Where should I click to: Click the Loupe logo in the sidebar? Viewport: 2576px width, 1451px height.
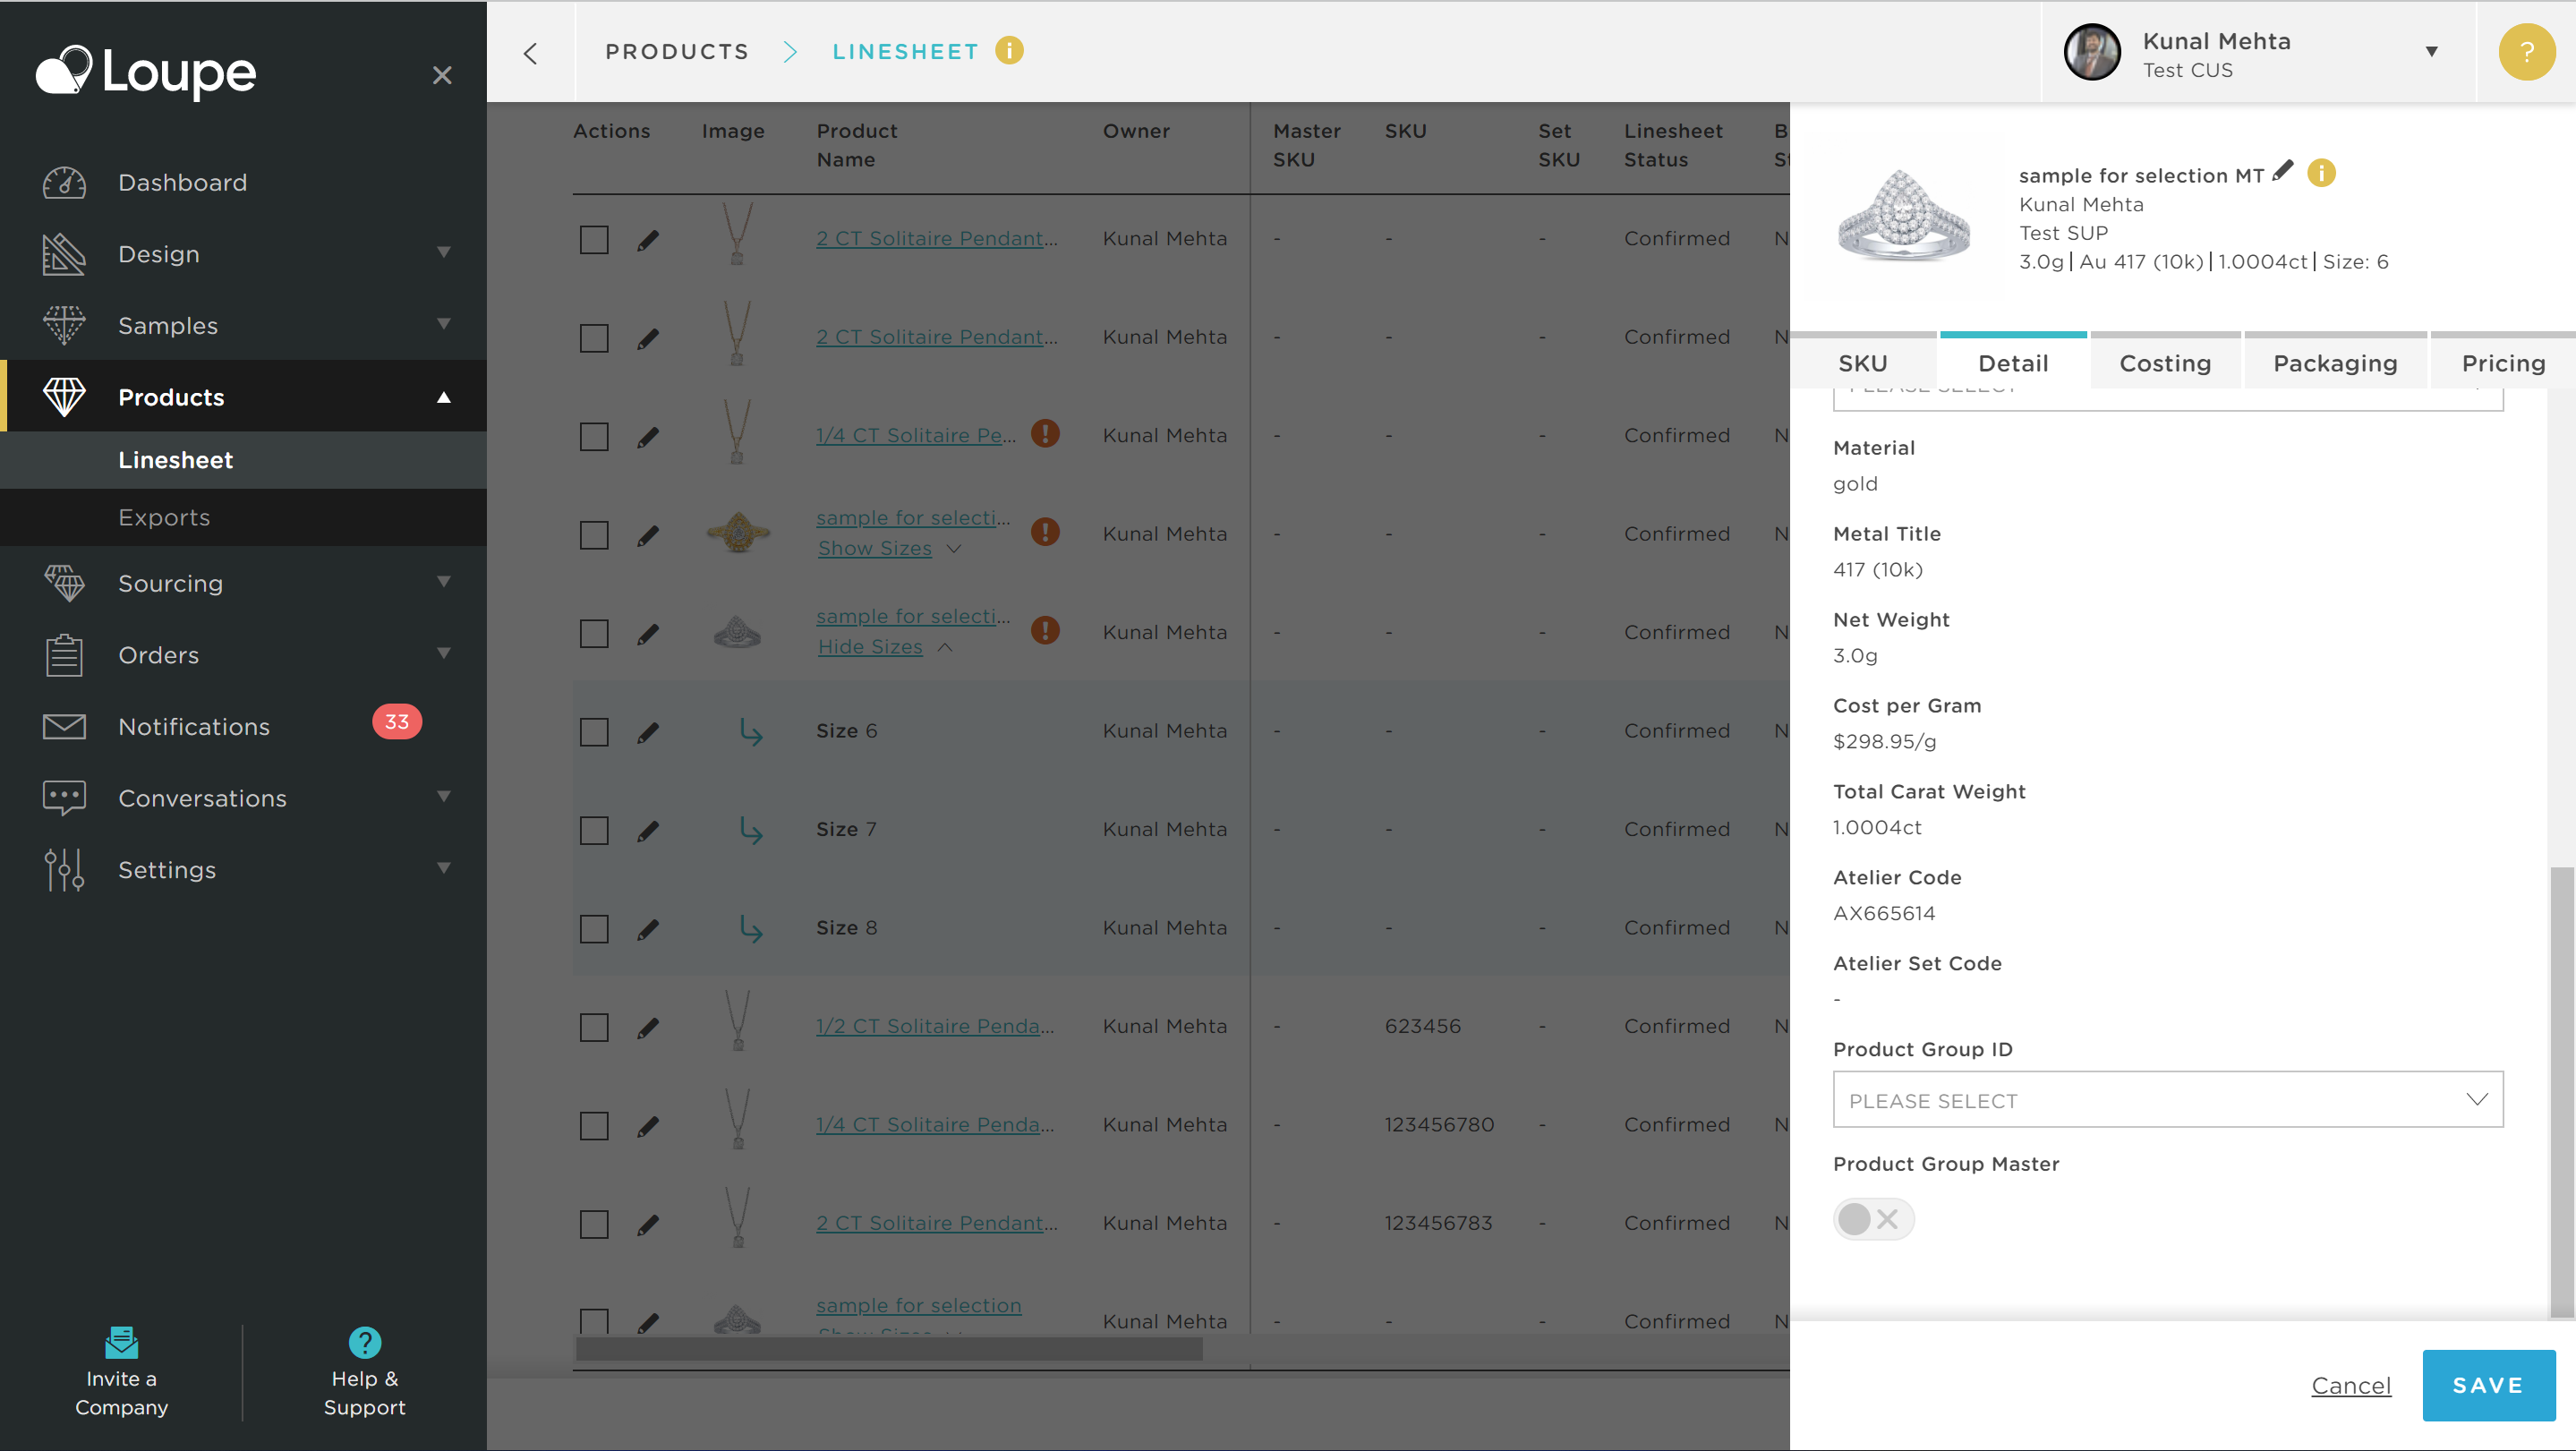(146, 72)
